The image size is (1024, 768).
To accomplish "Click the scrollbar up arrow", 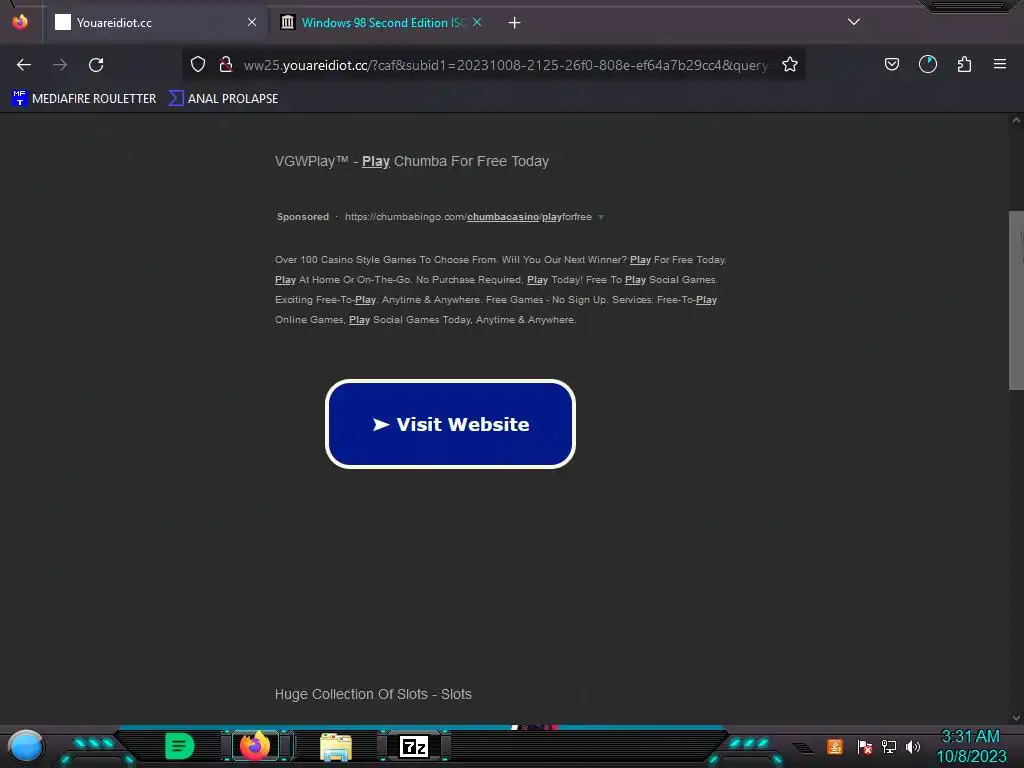I will tap(1016, 120).
